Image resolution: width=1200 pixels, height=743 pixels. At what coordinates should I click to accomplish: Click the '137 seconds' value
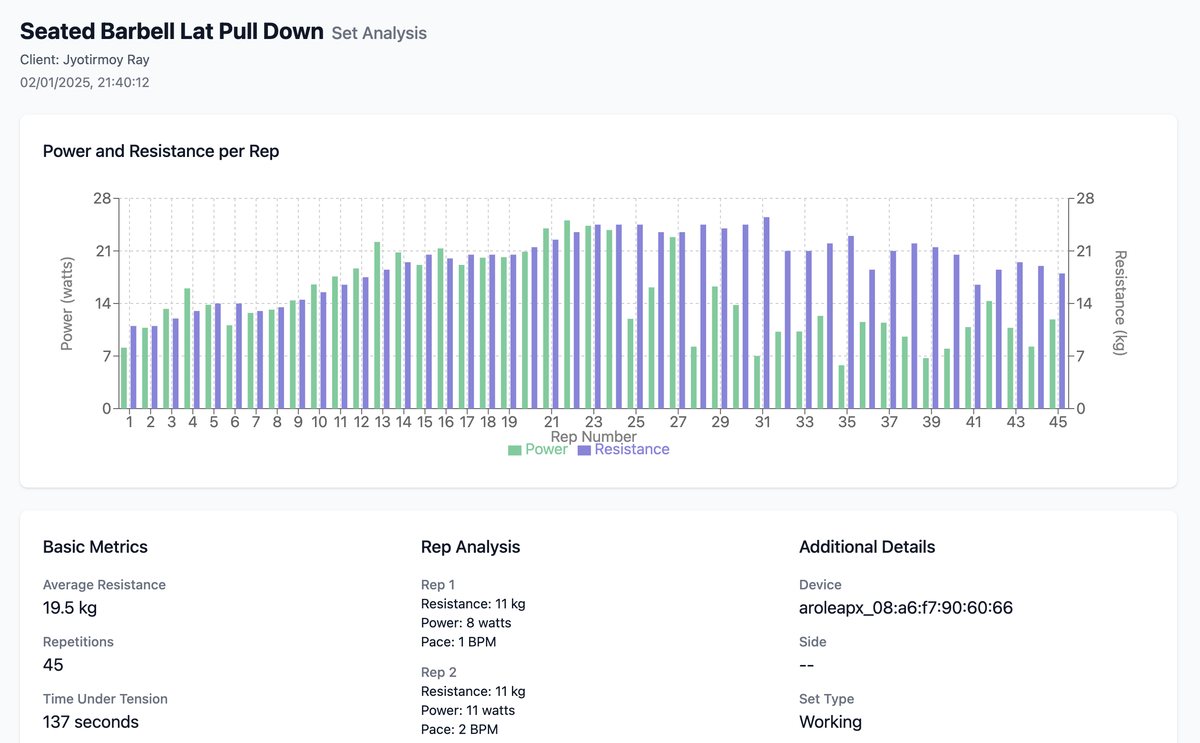91,722
